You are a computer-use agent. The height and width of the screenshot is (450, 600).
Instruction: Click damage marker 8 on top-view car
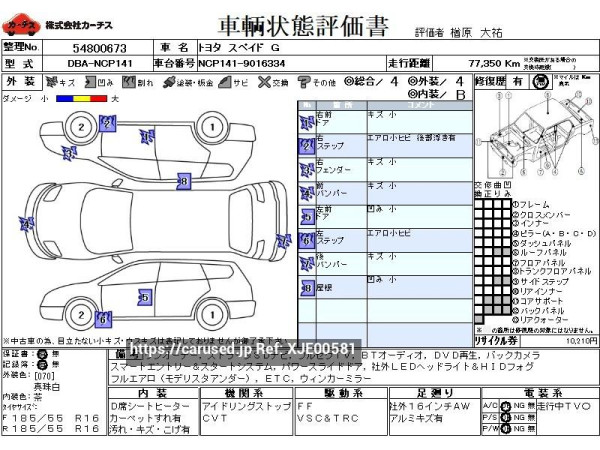(183, 180)
